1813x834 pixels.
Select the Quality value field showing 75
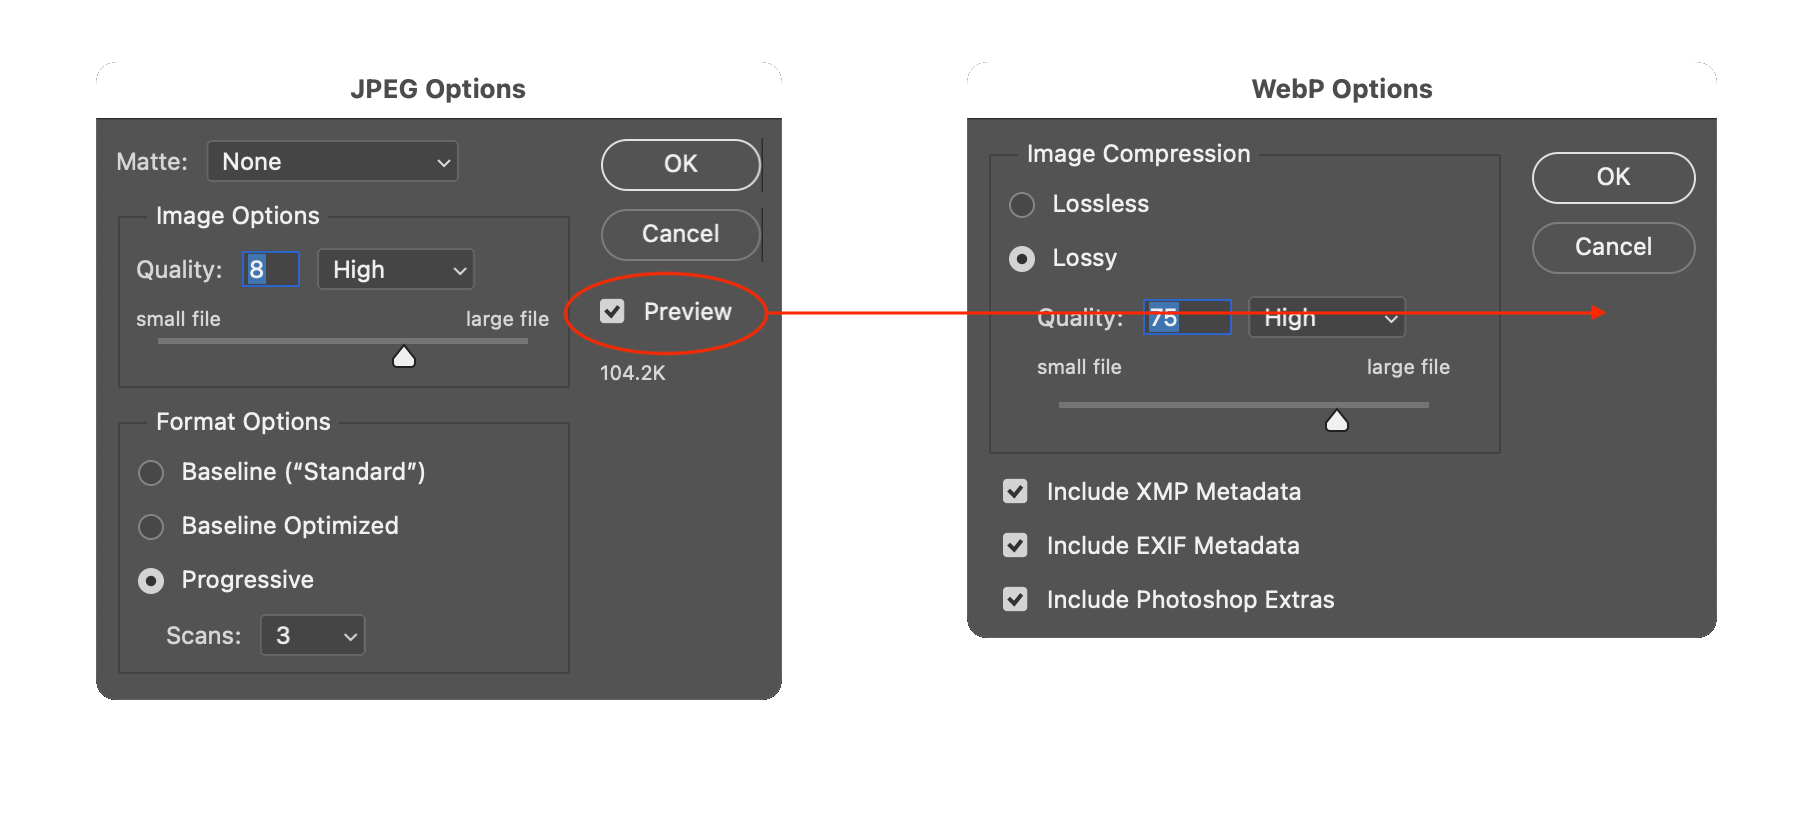click(x=1186, y=317)
